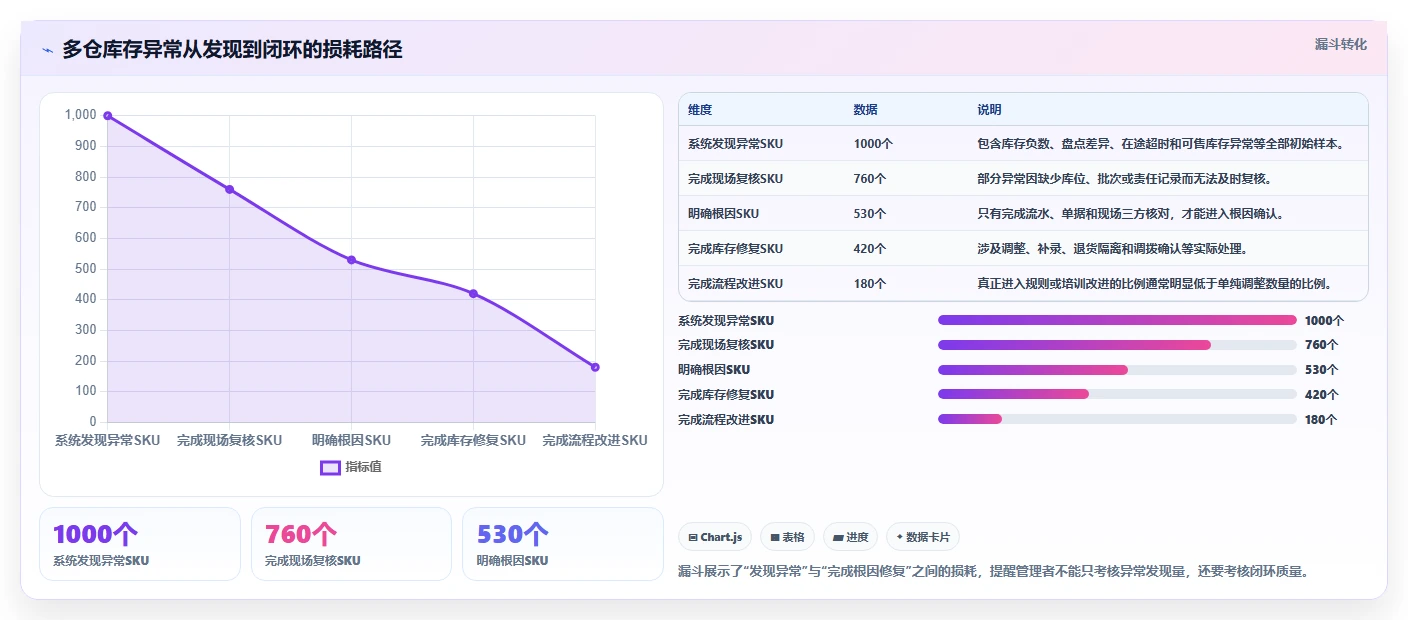Screen dimensions: 1408x620
Task: Click the 500 y-axis label
Action: (x=85, y=268)
